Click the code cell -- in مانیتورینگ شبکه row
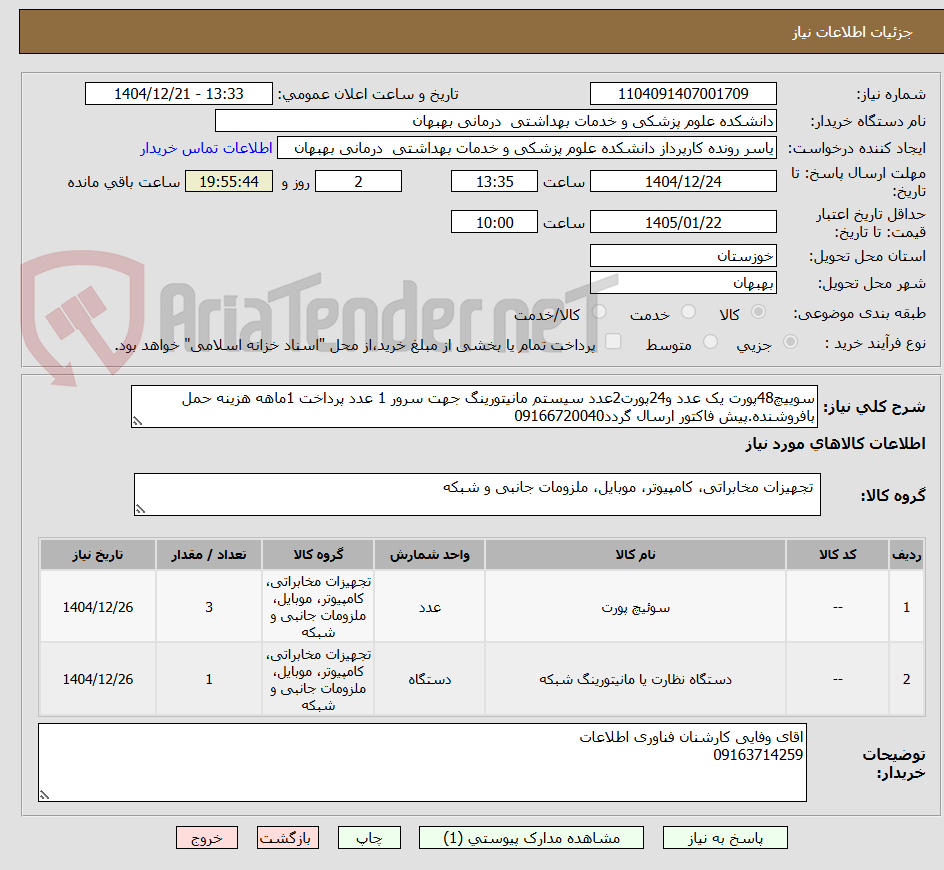 click(x=837, y=679)
